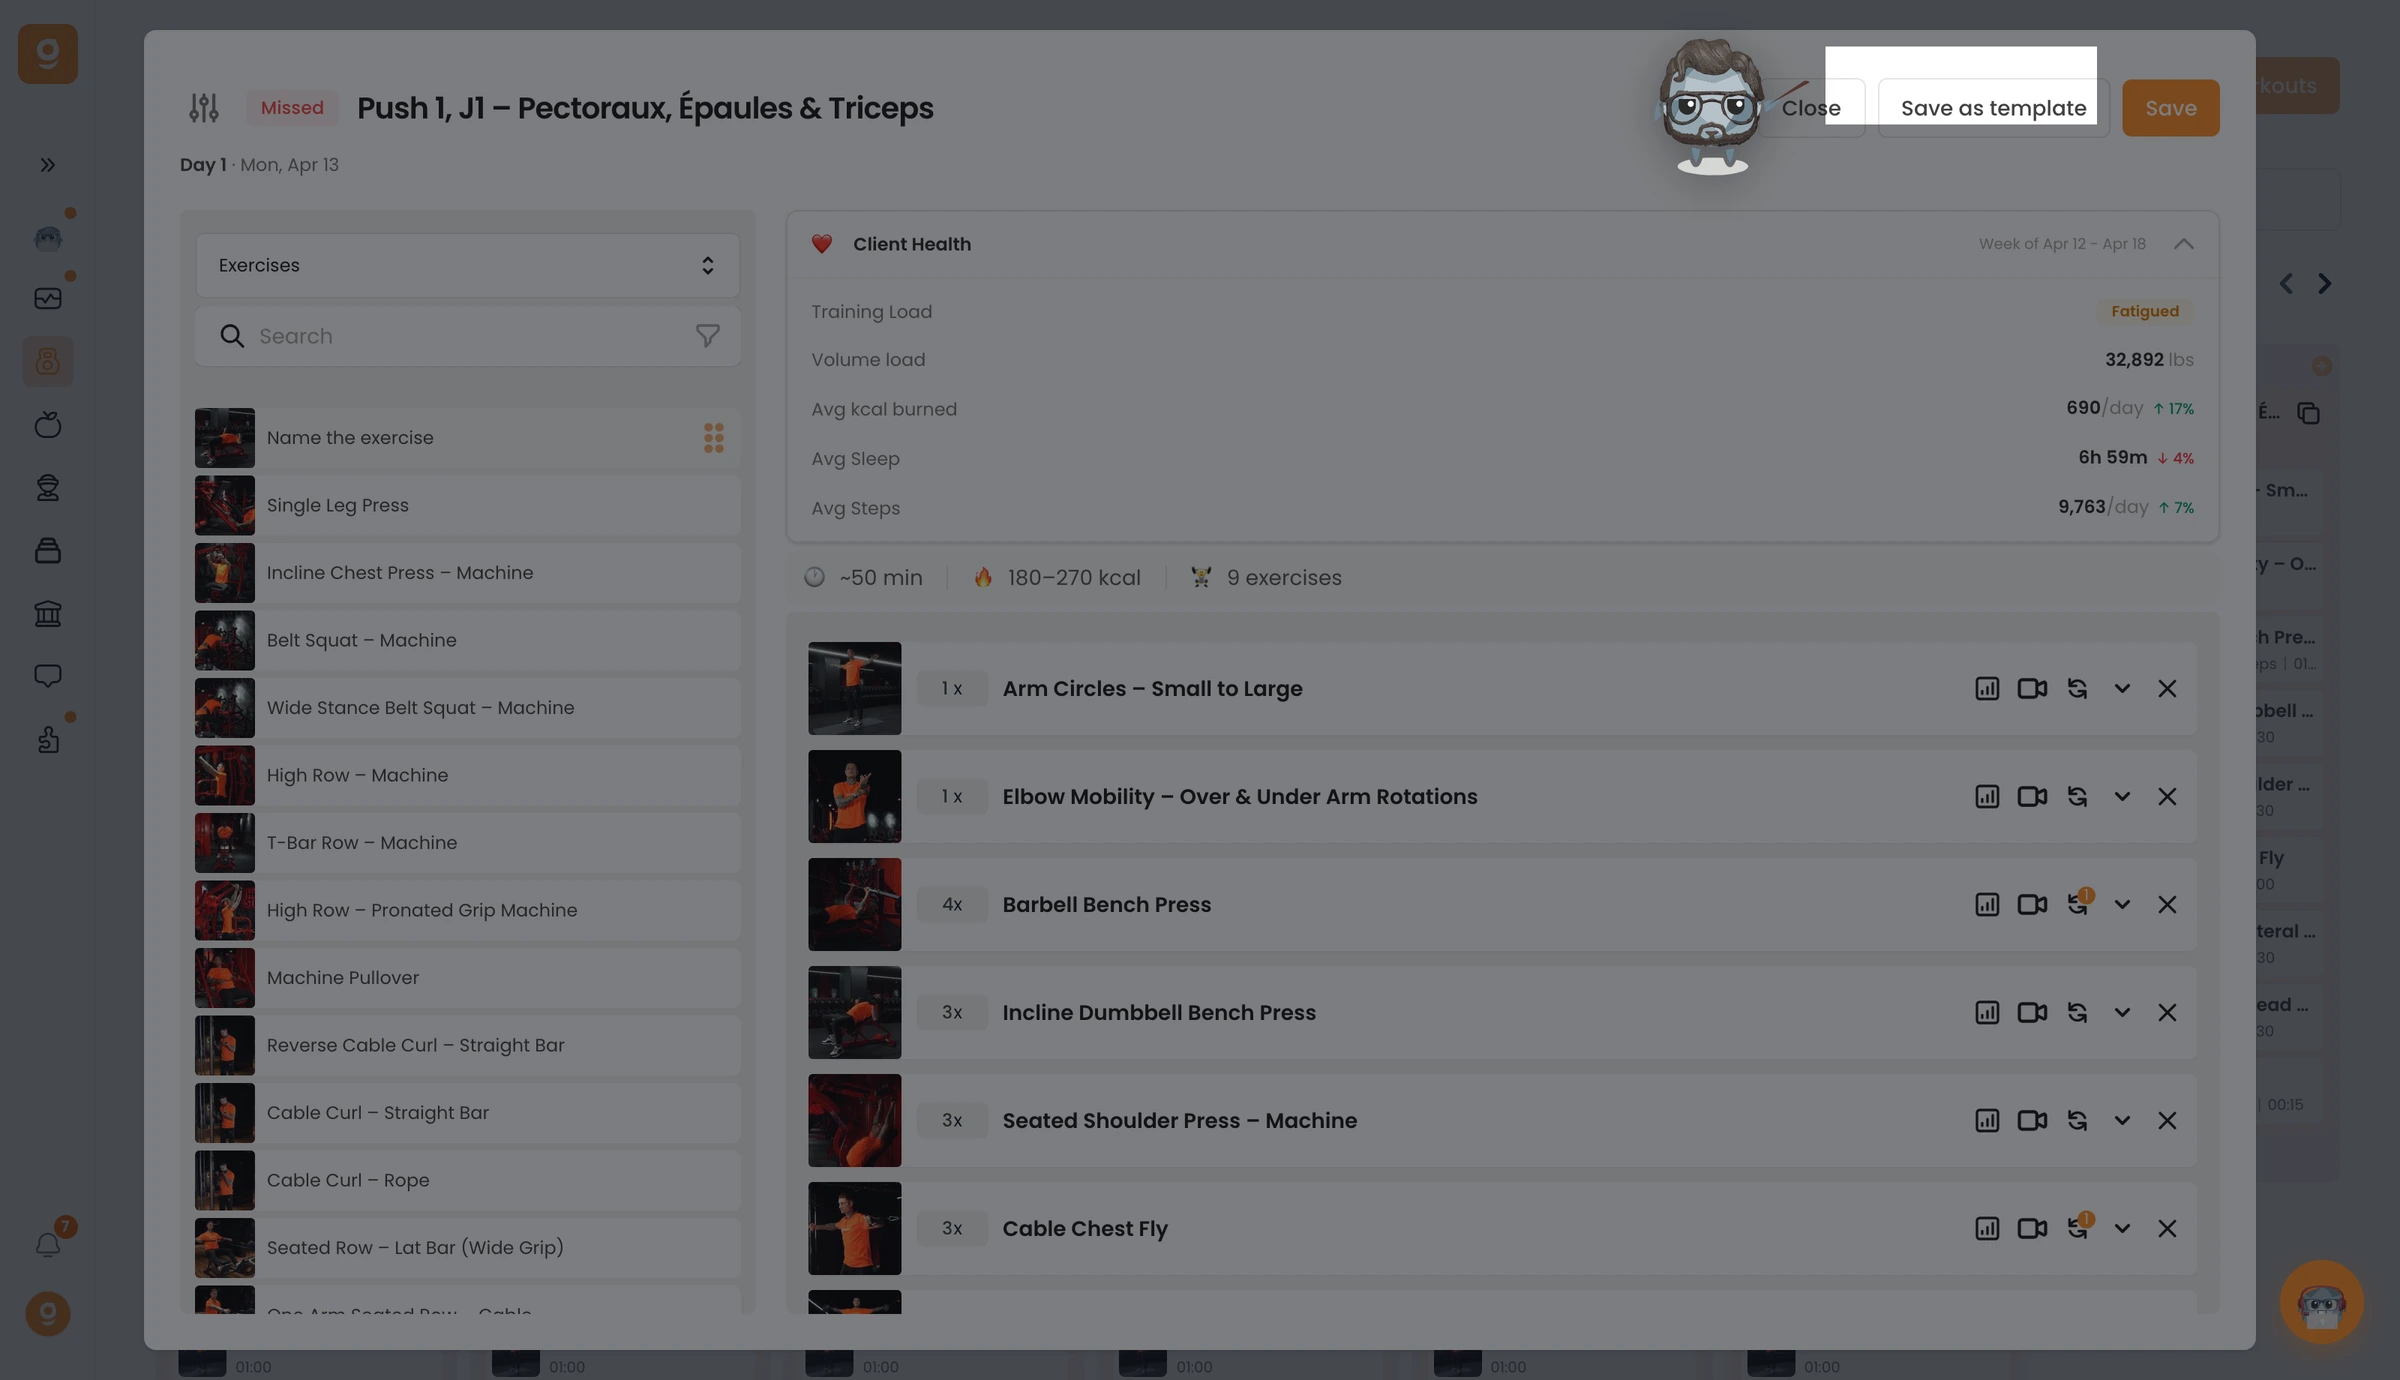Open notifications bell in sidebar

48,1245
